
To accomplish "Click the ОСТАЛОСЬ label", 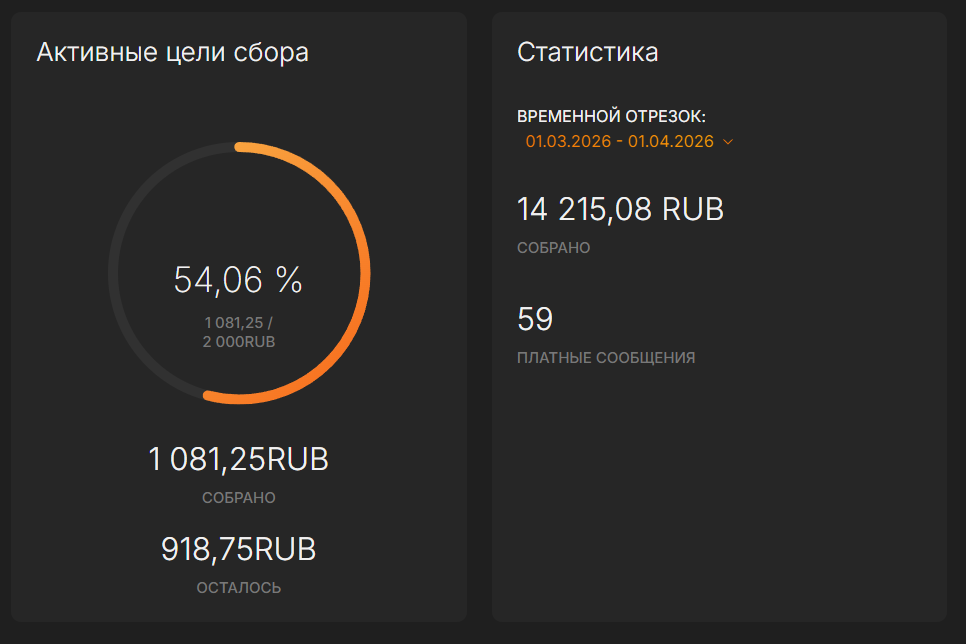I will click(x=239, y=588).
